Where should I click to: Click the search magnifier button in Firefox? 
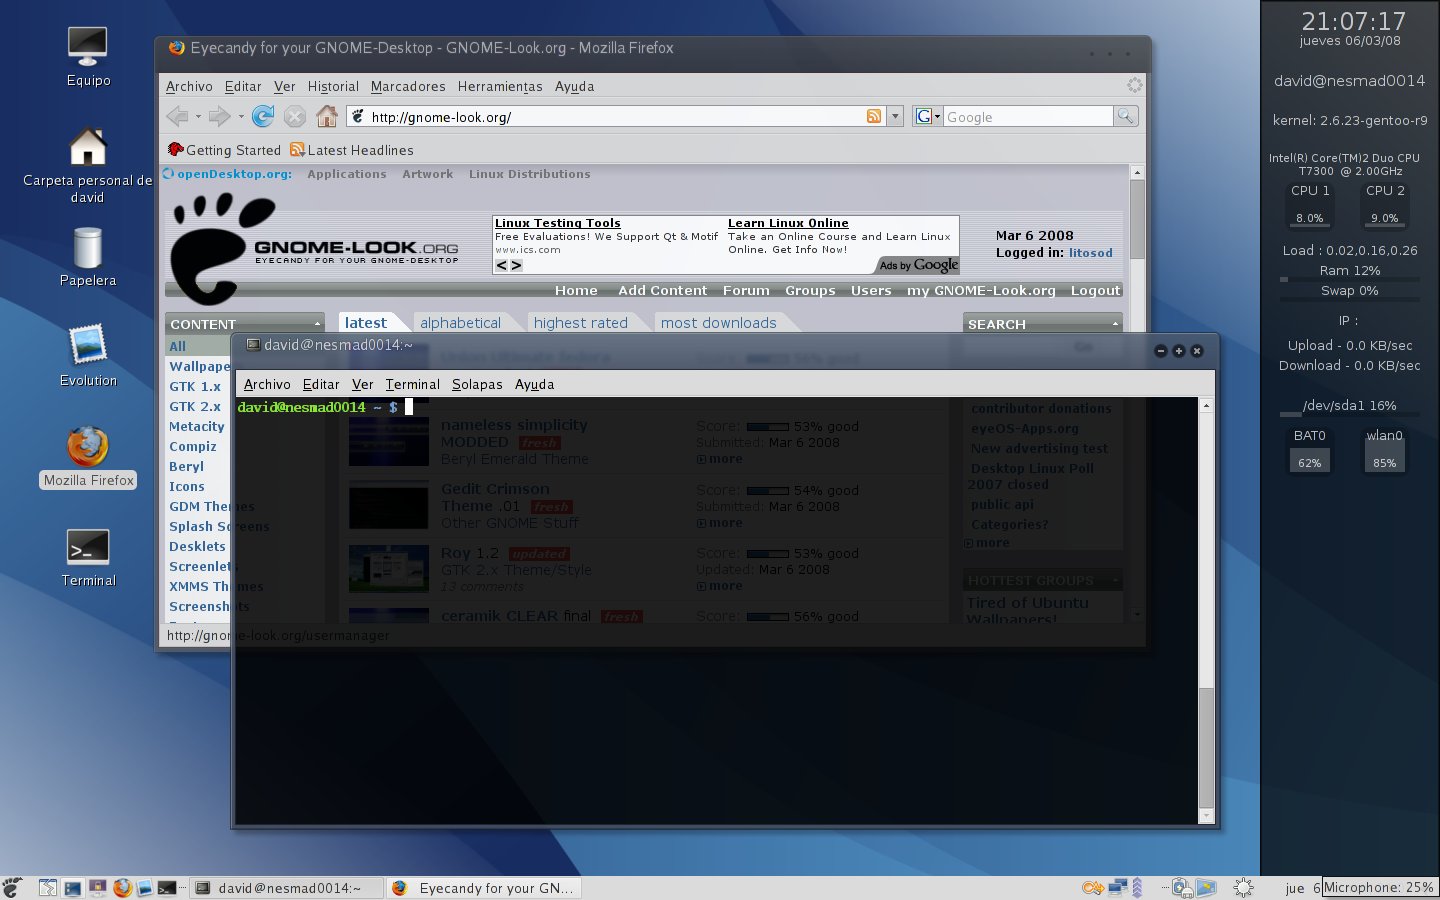point(1126,116)
